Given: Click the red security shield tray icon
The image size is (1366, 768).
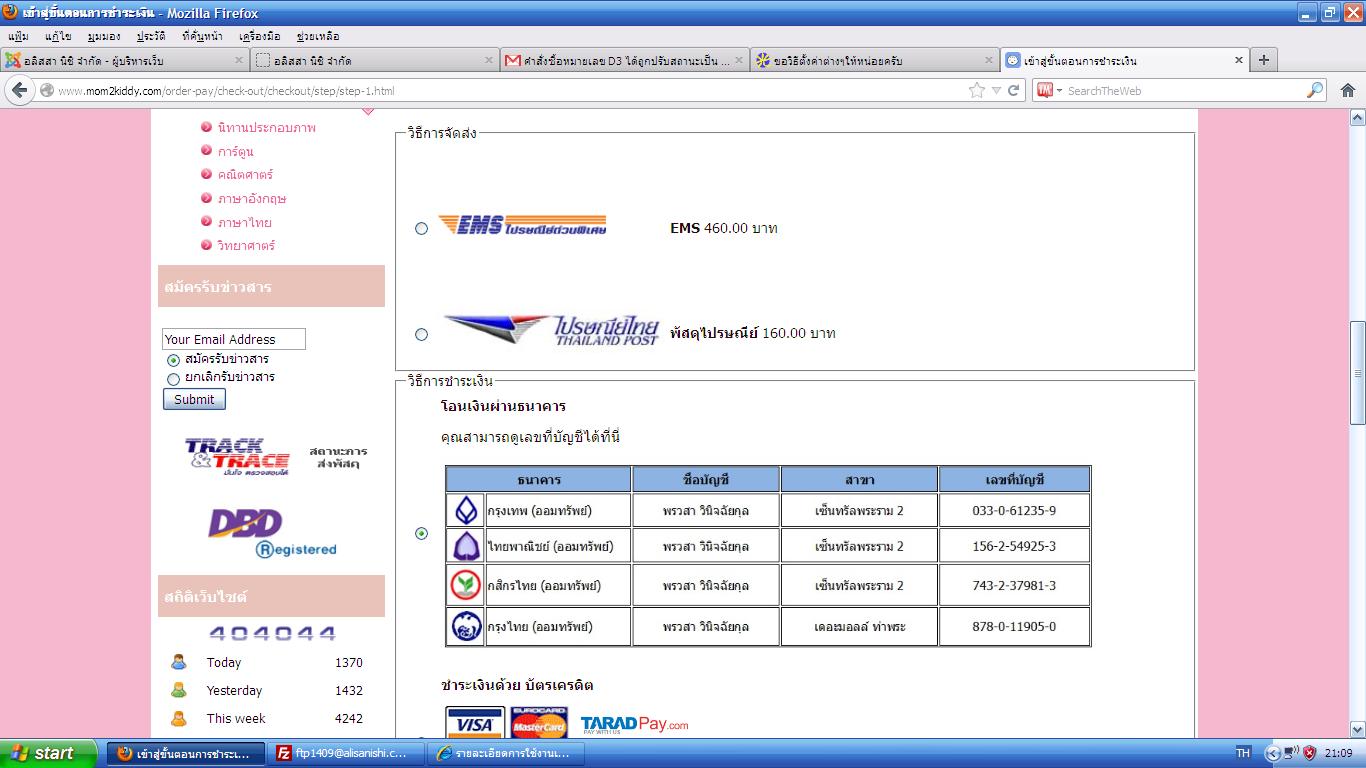Looking at the screenshot, I should [1309, 753].
